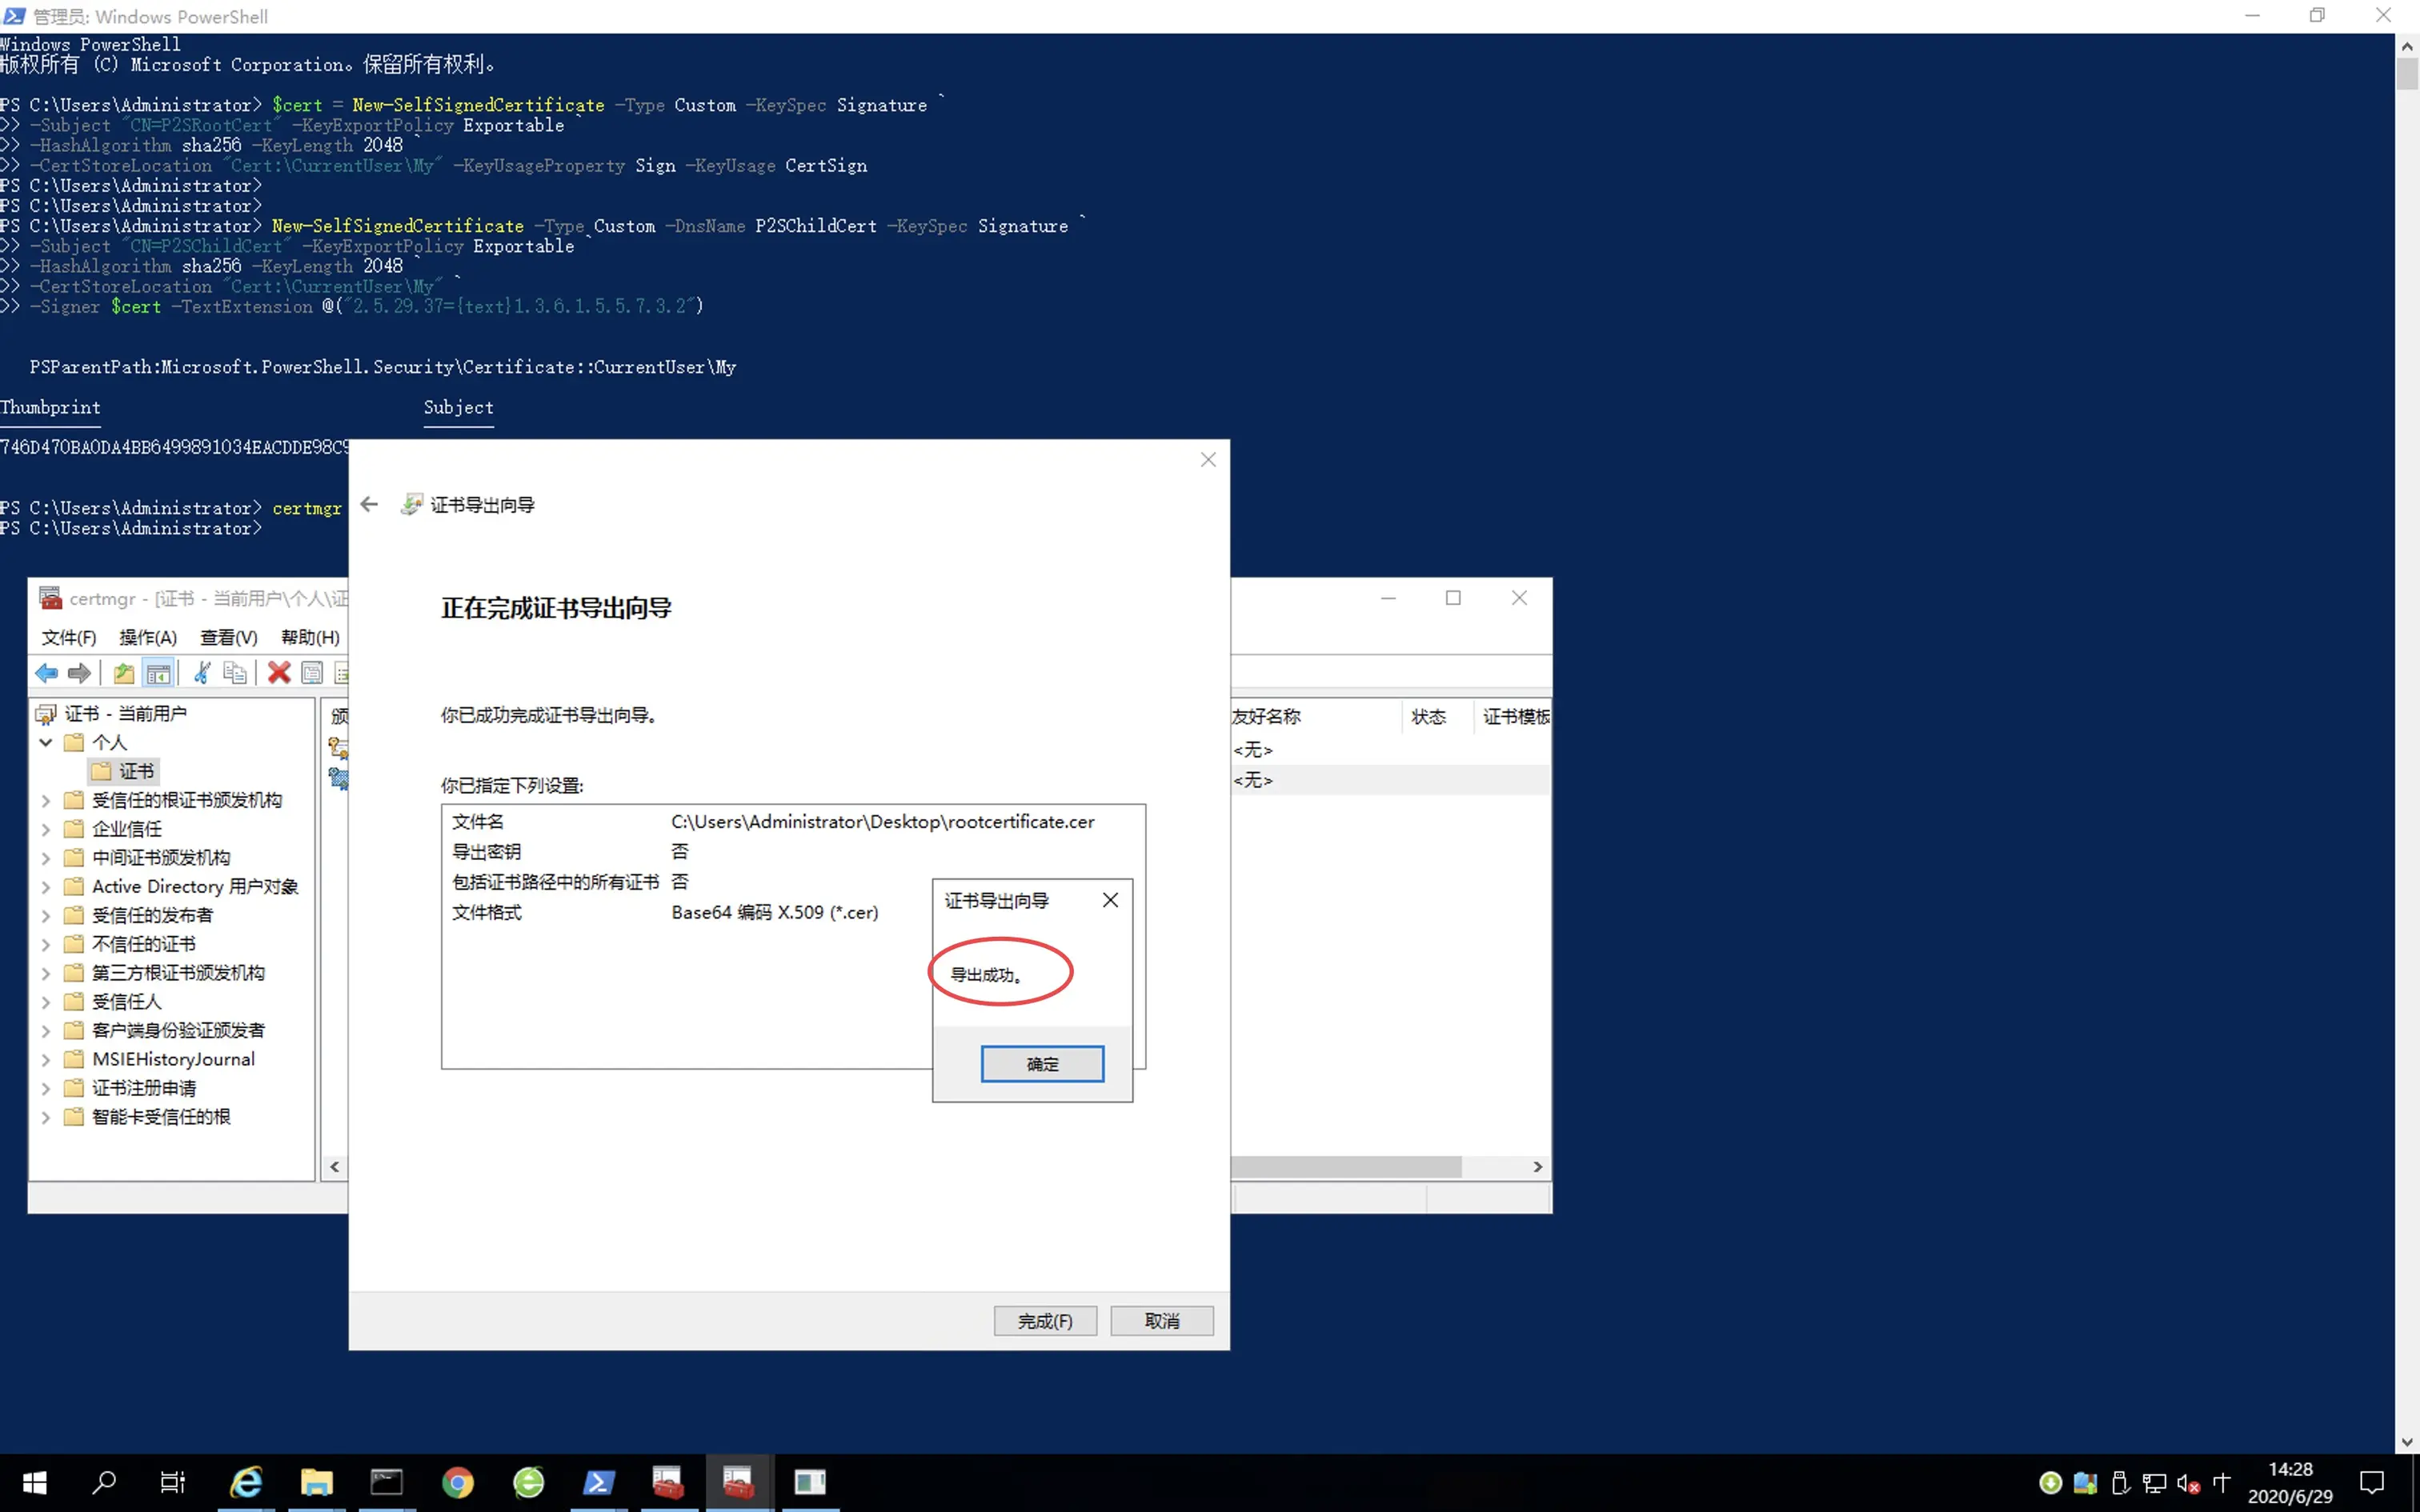Click the blue back arrow in certmgr toolbar
2420x1512 pixels.
(46, 673)
